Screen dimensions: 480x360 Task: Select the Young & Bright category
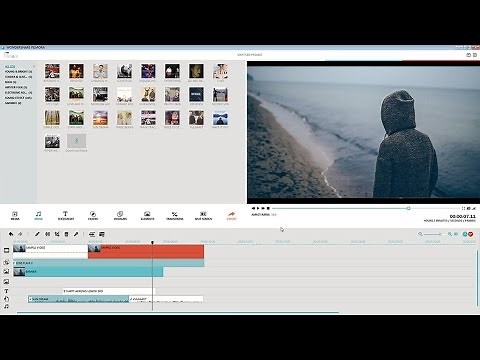18,72
